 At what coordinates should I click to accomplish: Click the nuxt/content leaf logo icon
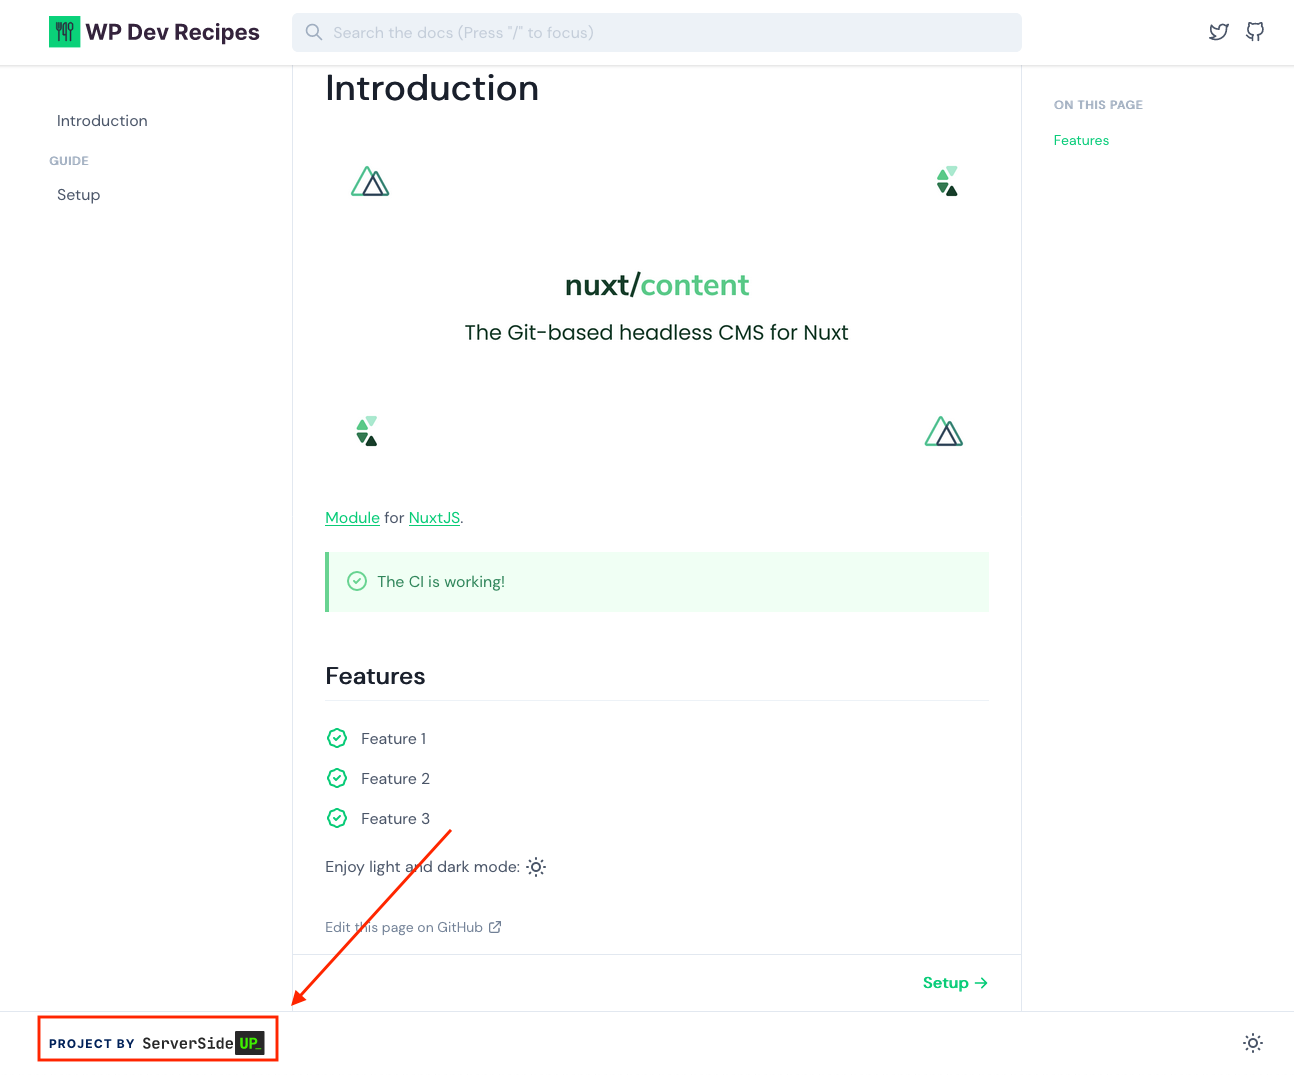(x=947, y=181)
